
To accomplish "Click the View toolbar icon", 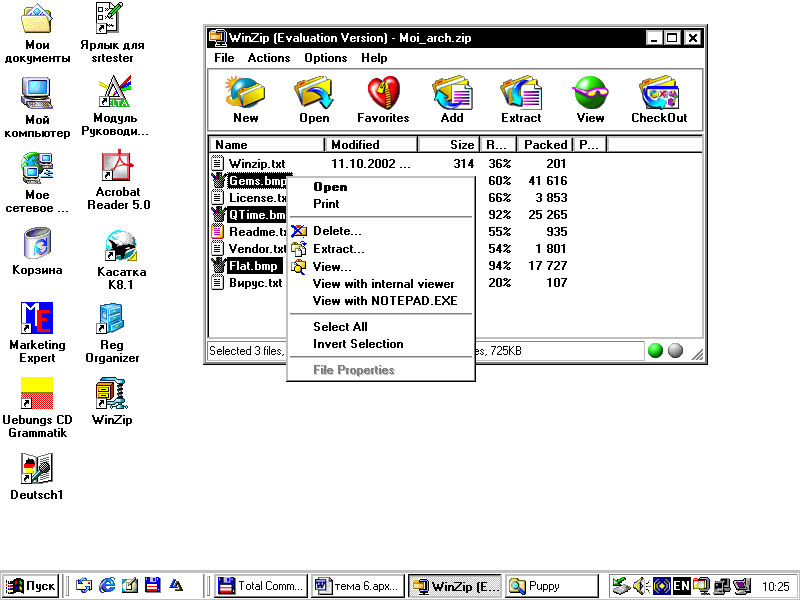I will pos(590,99).
